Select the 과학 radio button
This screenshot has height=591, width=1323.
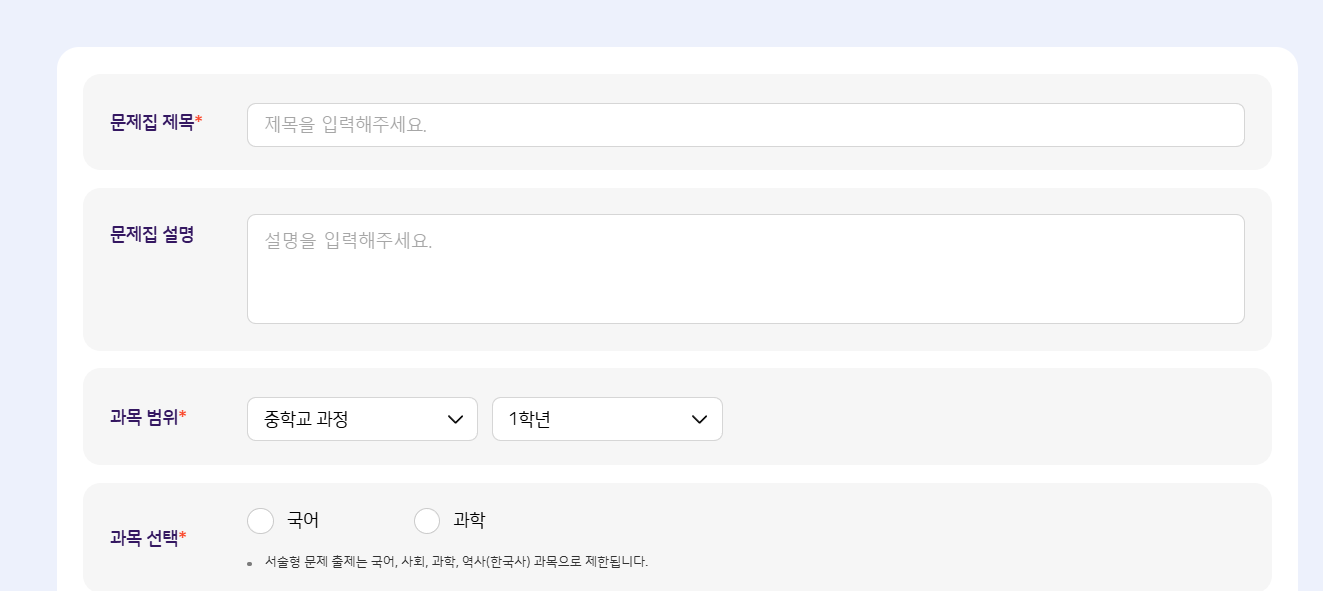[x=427, y=521]
